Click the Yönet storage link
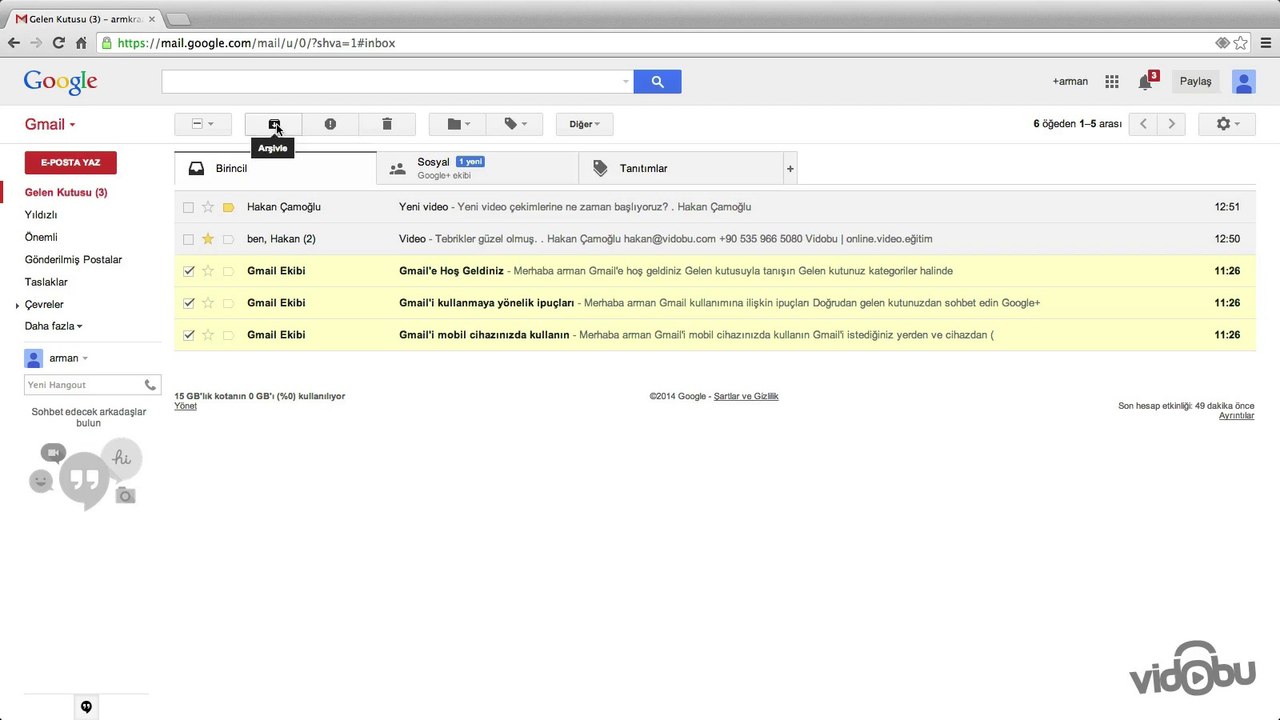Screen dimensions: 1280x720 point(185,406)
